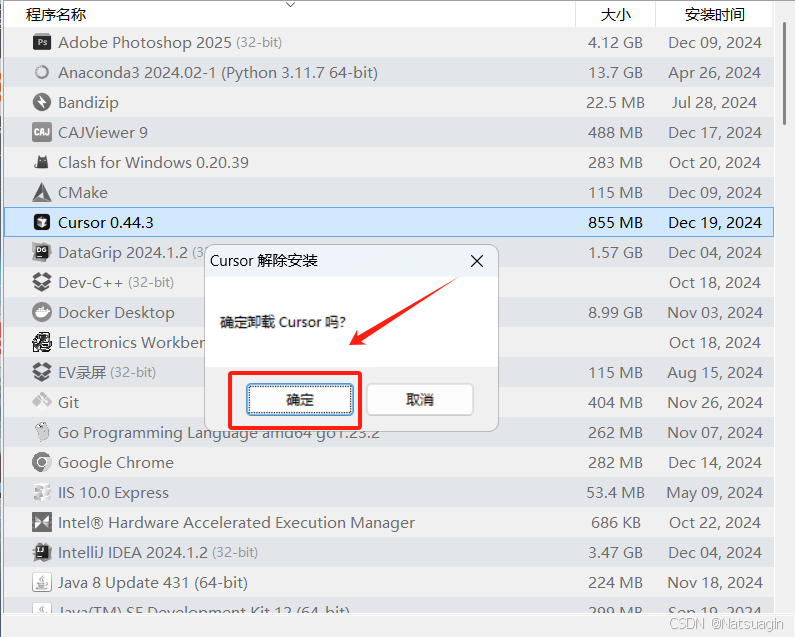
Task: Select the Bandizip icon
Action: point(42,102)
